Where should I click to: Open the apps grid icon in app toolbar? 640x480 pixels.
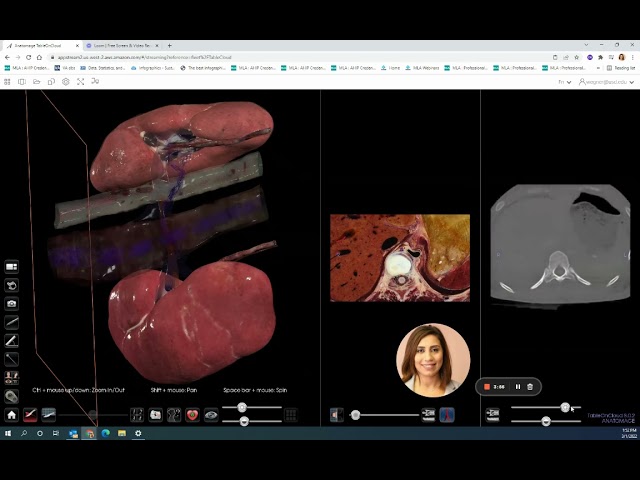7,82
